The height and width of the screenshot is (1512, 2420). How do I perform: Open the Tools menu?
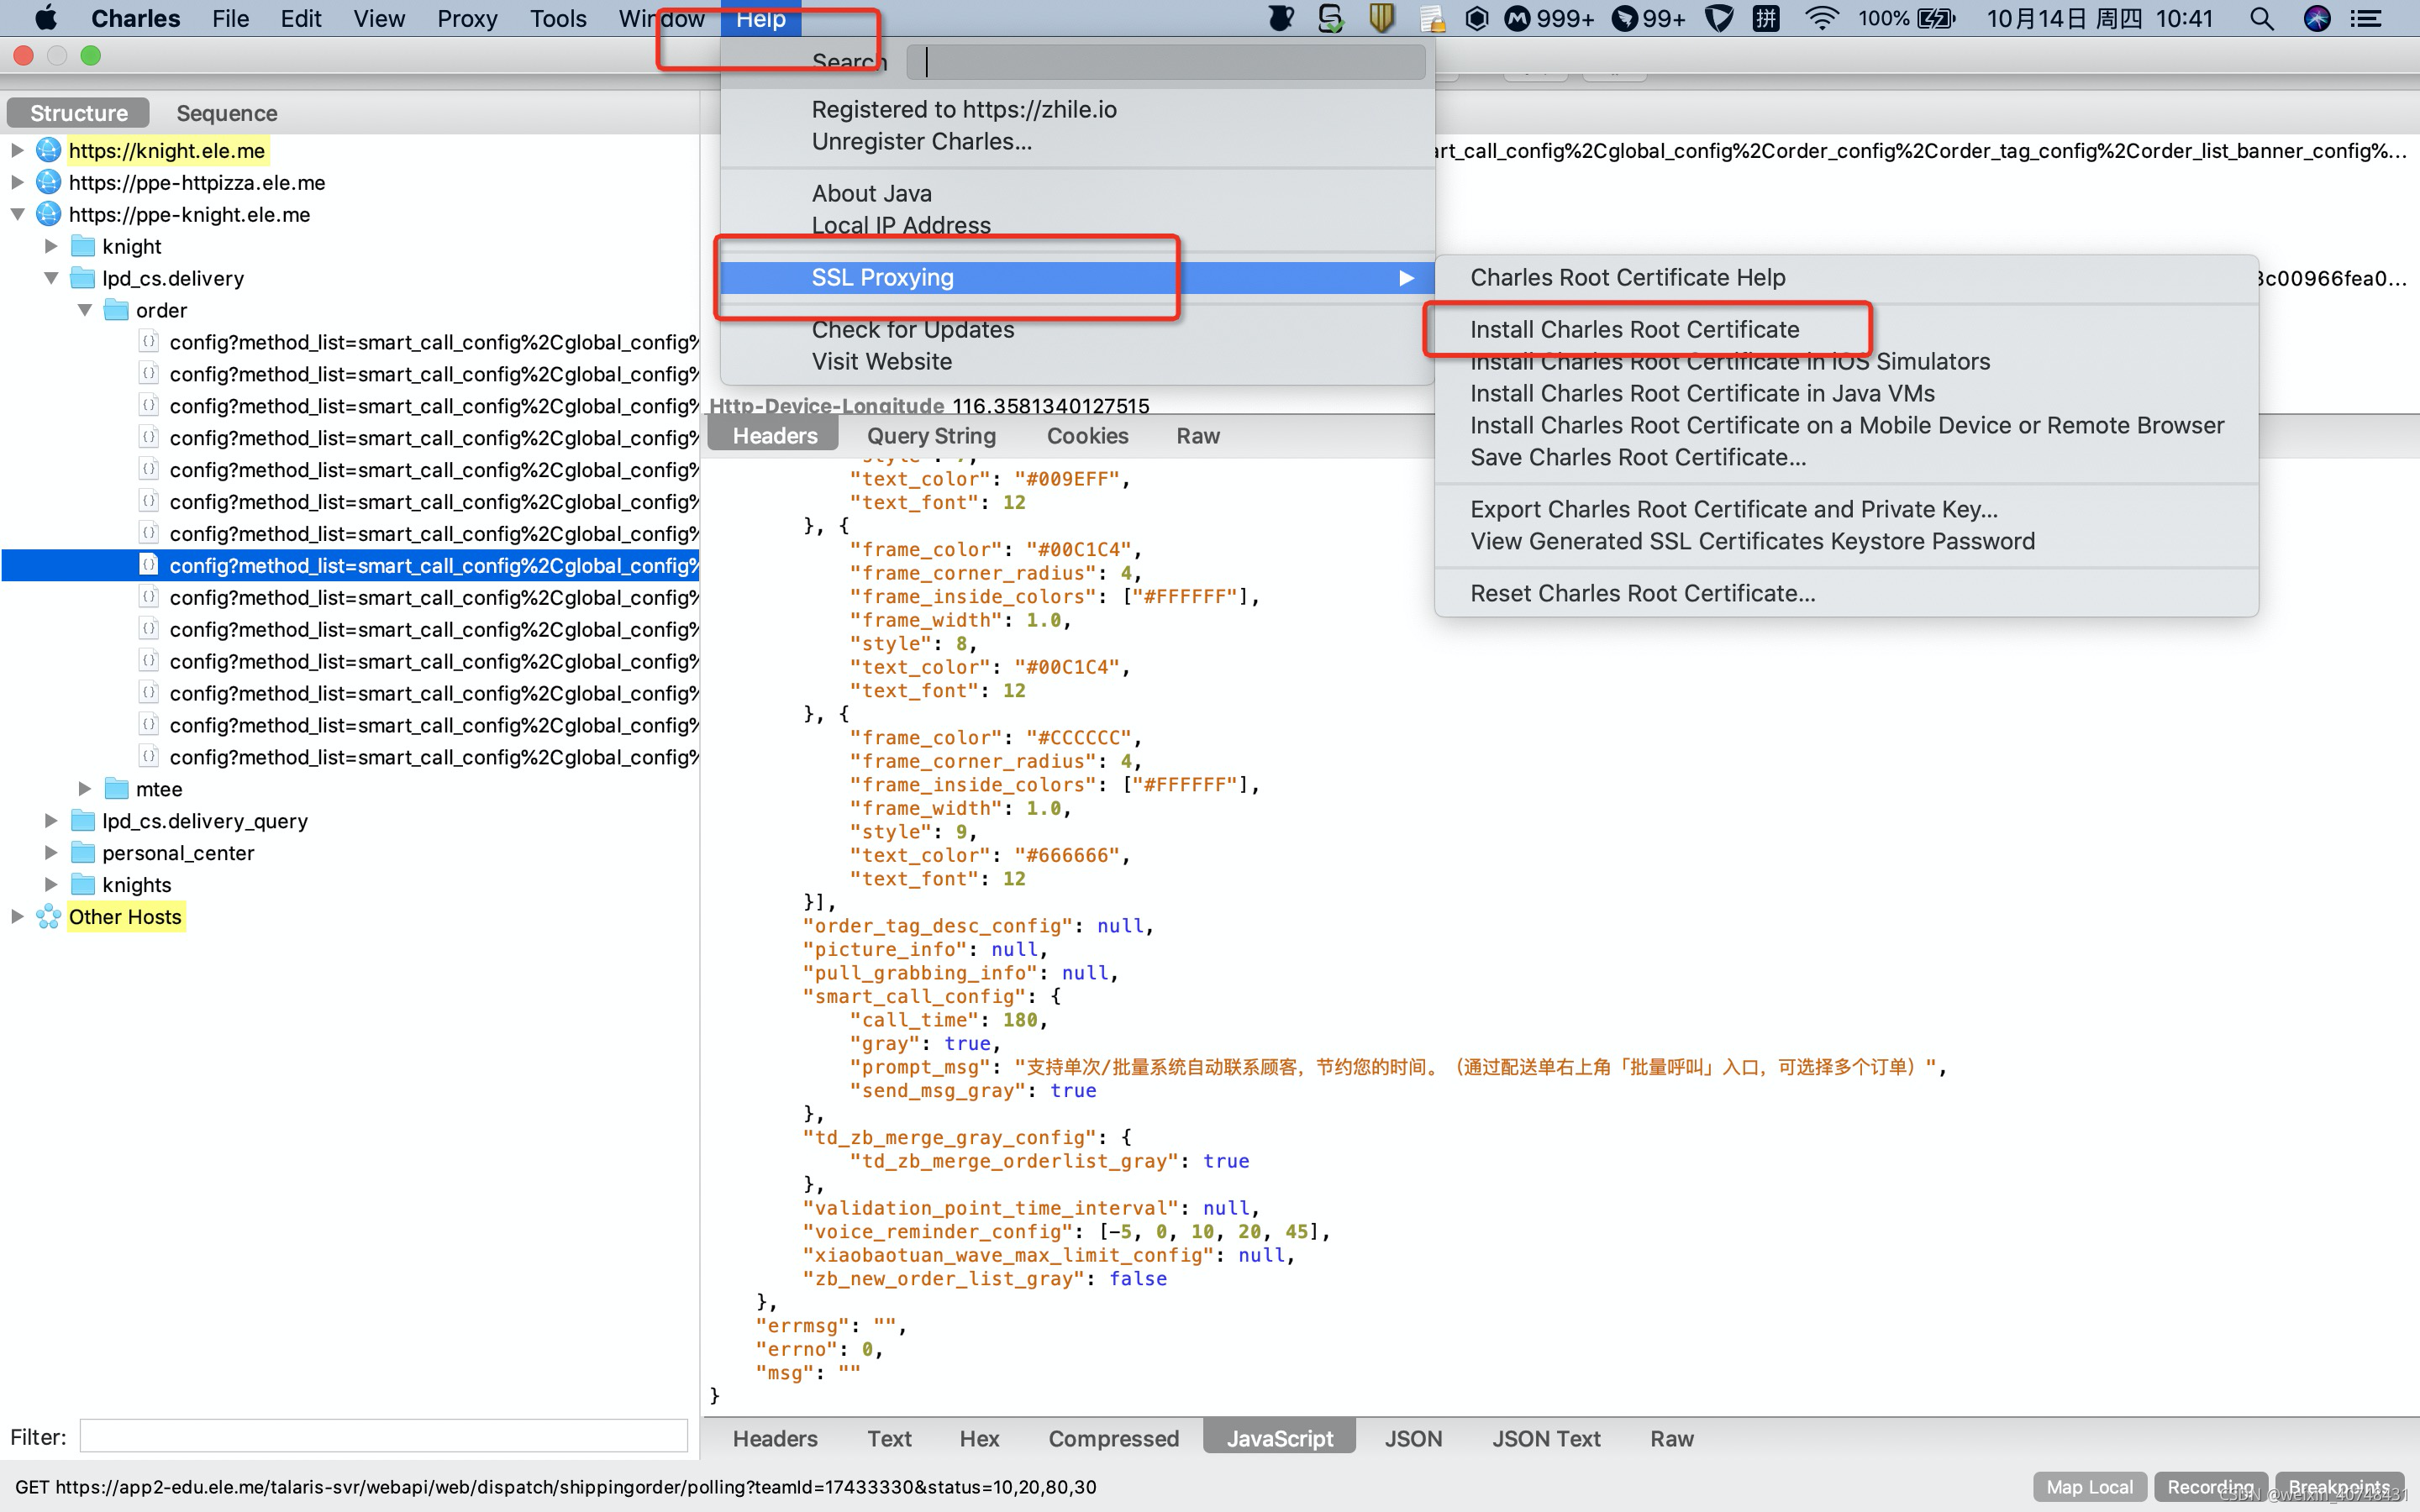pyautogui.click(x=557, y=18)
